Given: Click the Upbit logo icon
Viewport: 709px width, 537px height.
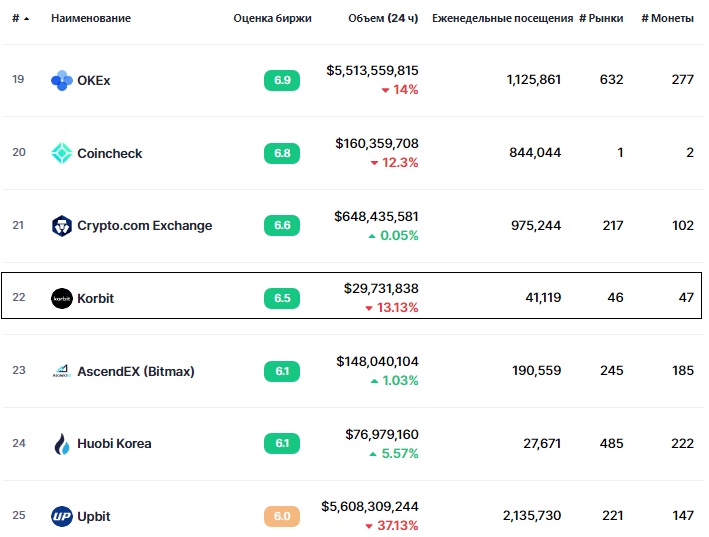Looking at the screenshot, I should 61,516.
